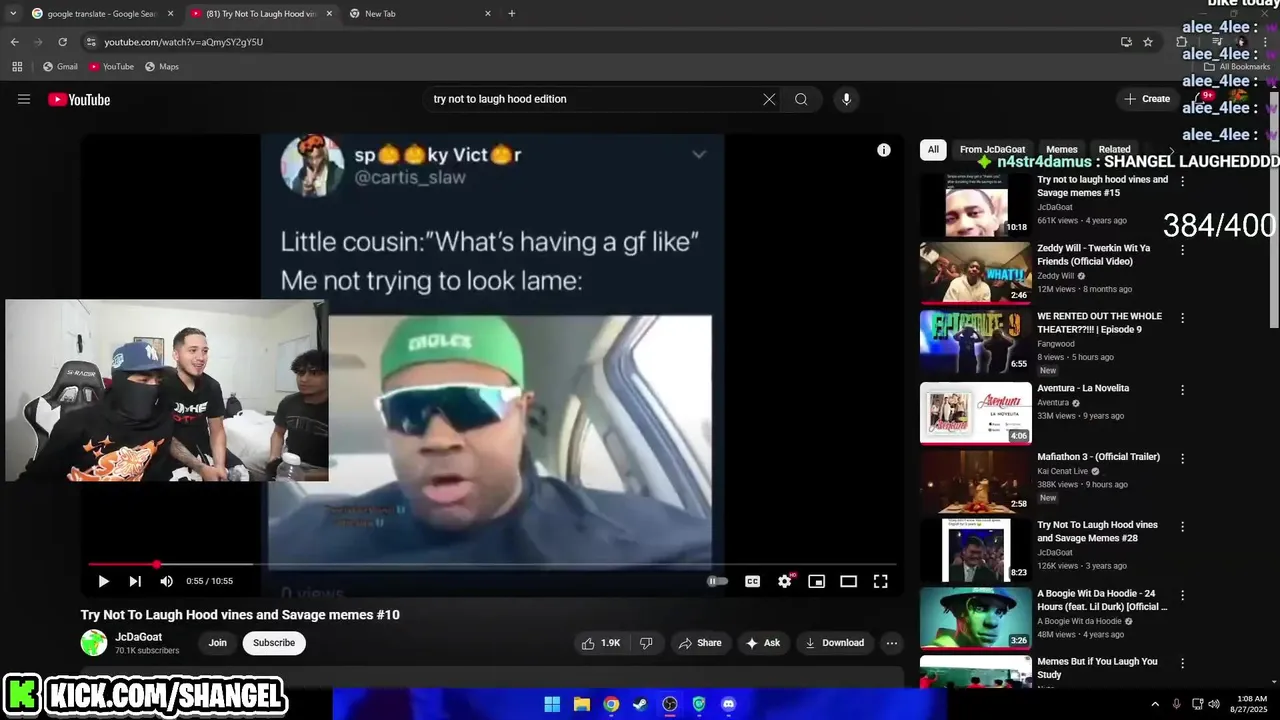
Task: Subscribe to JcDaGoat
Action: 274,643
